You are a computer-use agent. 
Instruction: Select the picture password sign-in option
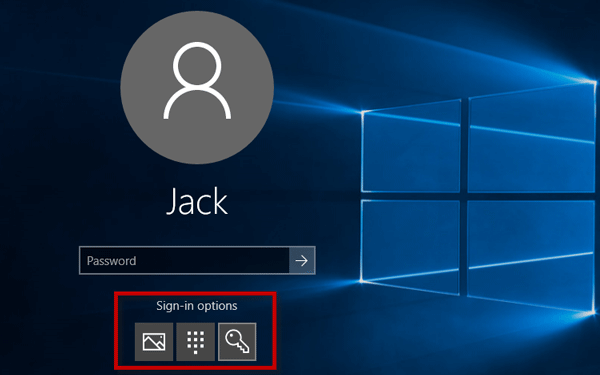point(154,341)
